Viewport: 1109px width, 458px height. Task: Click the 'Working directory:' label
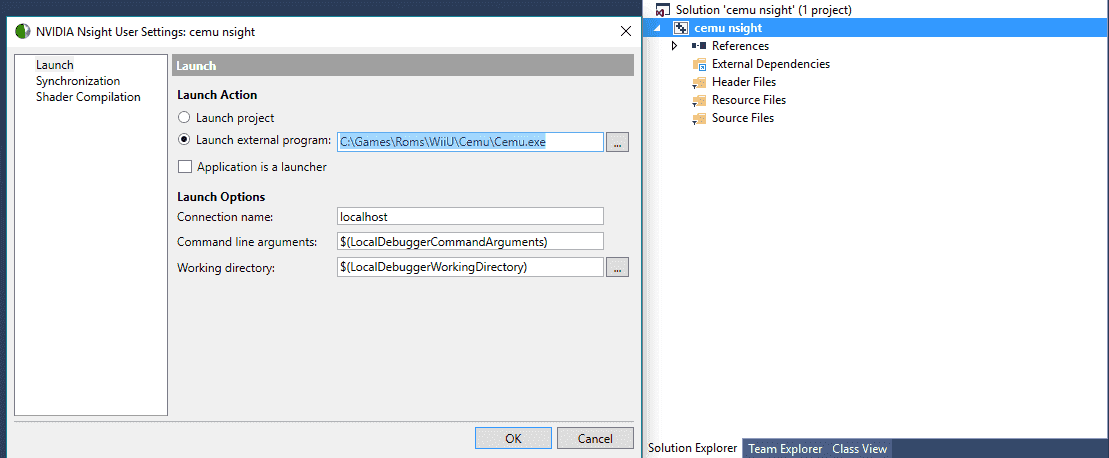pyautogui.click(x=226, y=268)
